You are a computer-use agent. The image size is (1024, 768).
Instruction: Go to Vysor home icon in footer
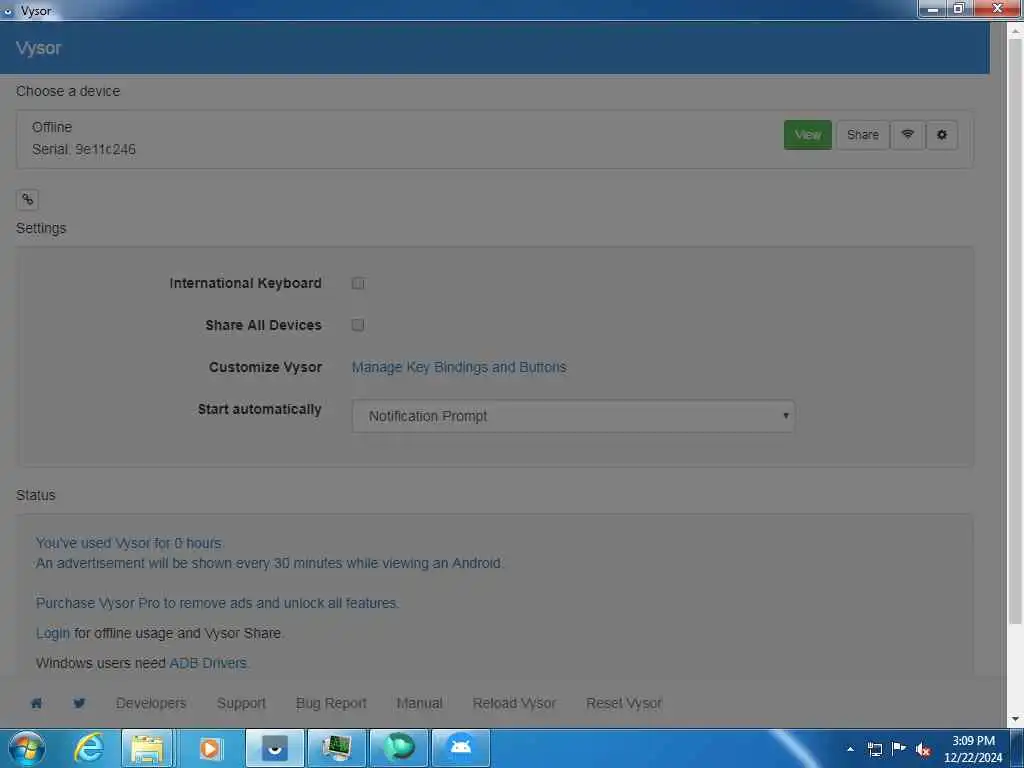tap(37, 703)
